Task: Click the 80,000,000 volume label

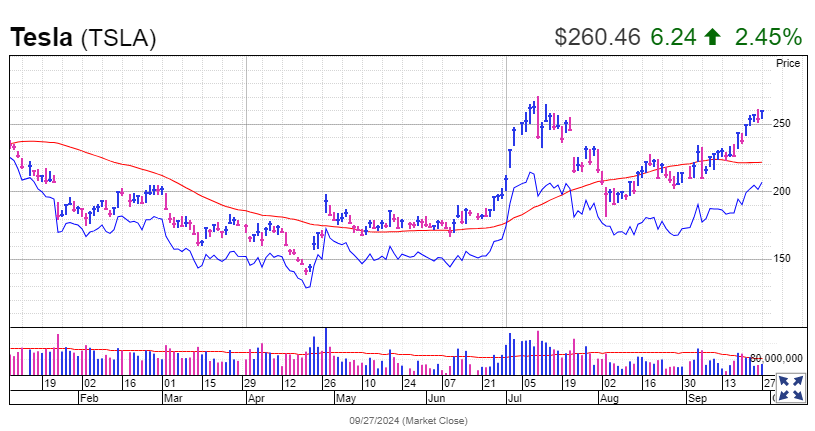Action: [x=777, y=358]
